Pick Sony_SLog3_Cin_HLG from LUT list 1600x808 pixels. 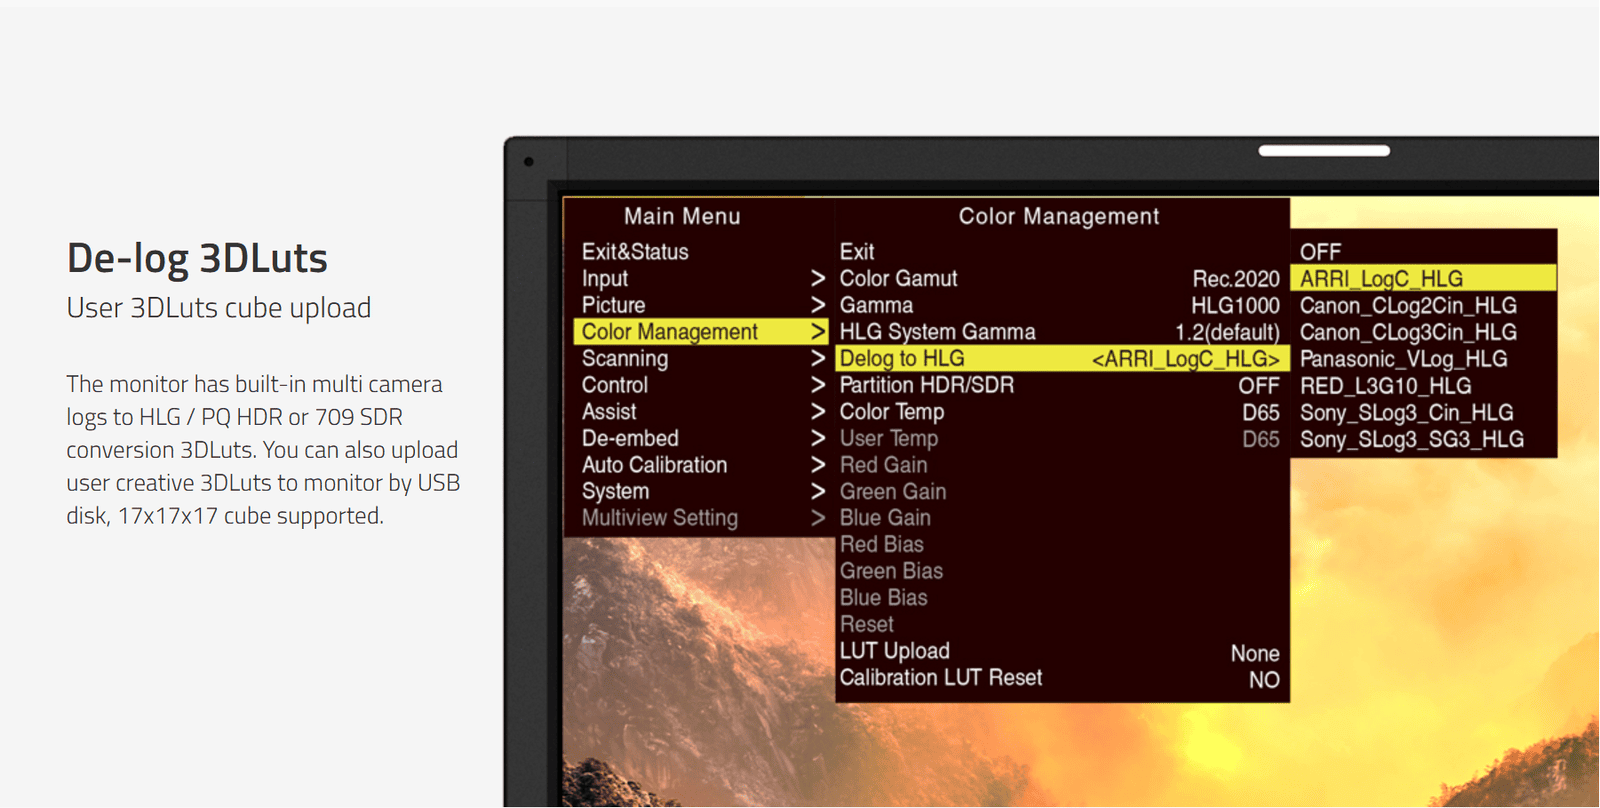1406,413
